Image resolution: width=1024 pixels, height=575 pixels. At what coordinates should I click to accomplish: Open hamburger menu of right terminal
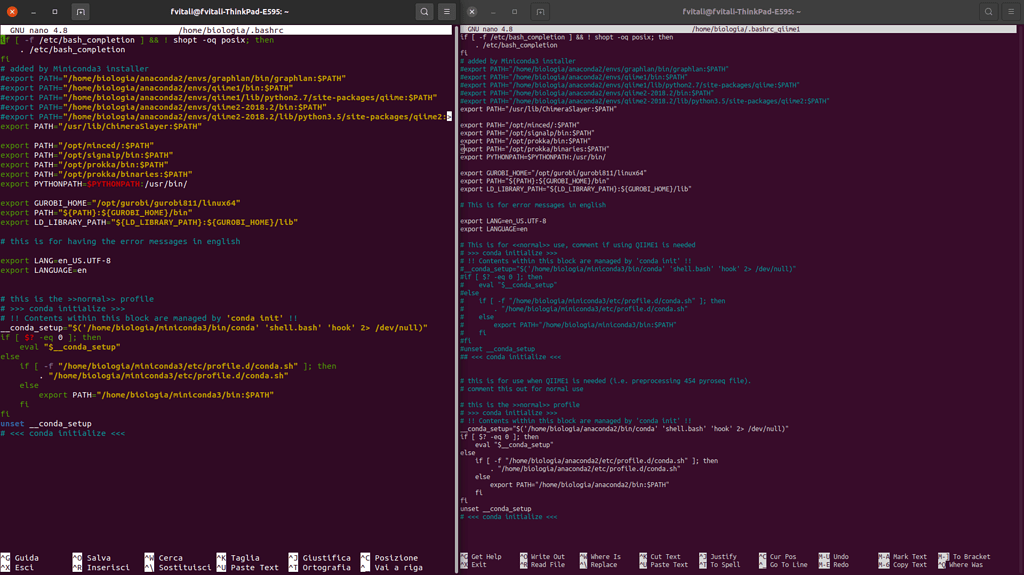1012,12
